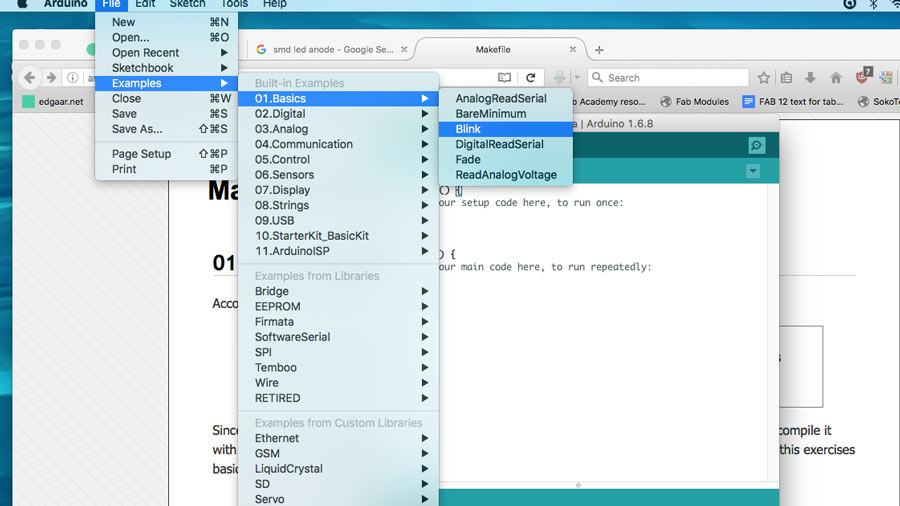Image resolution: width=900 pixels, height=506 pixels.
Task: Select the Fade example
Action: [x=506, y=159]
